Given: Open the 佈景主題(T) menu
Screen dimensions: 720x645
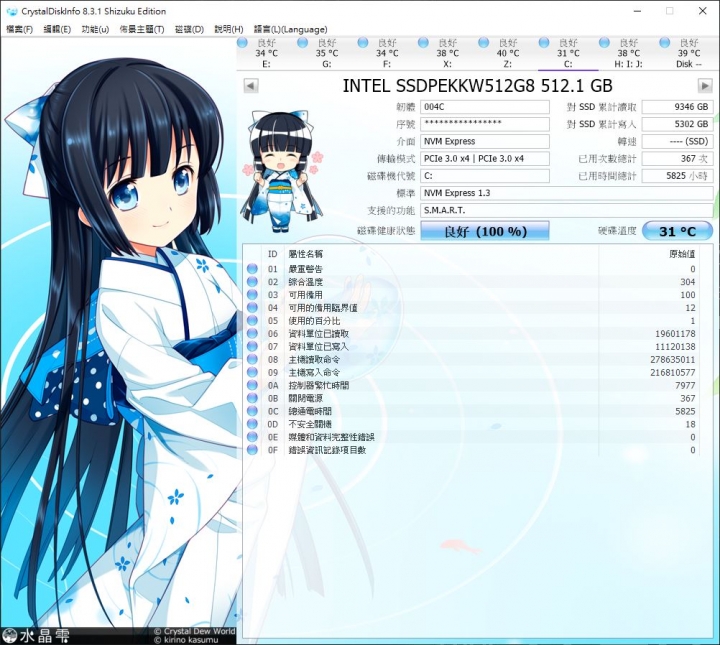Looking at the screenshot, I should (x=142, y=29).
